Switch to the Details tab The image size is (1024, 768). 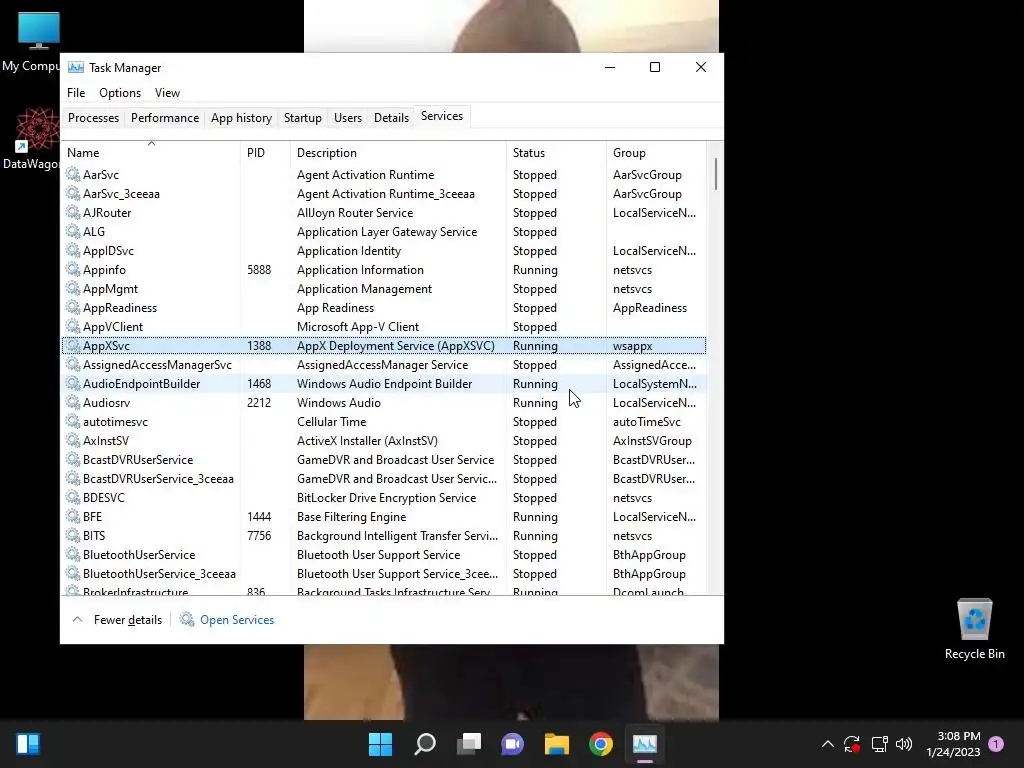pyautogui.click(x=391, y=118)
